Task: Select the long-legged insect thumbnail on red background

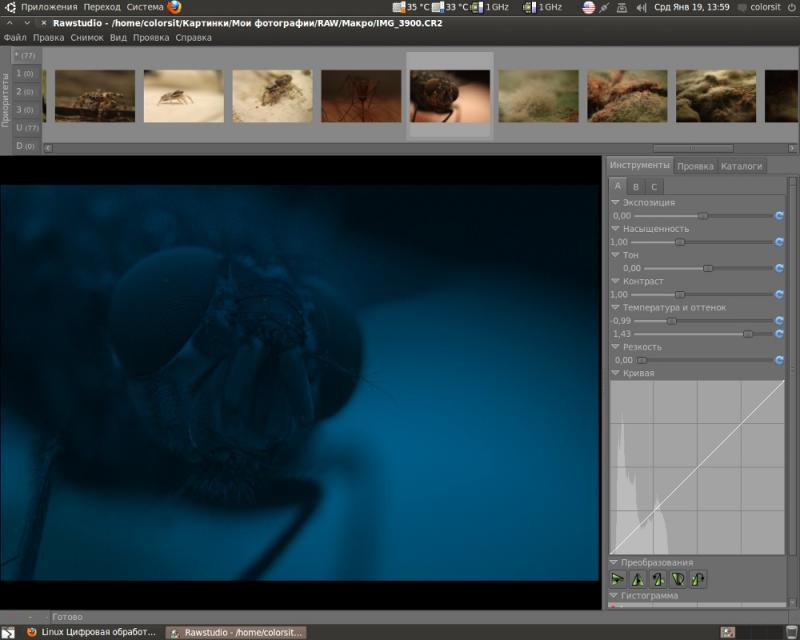Action: [x=361, y=96]
